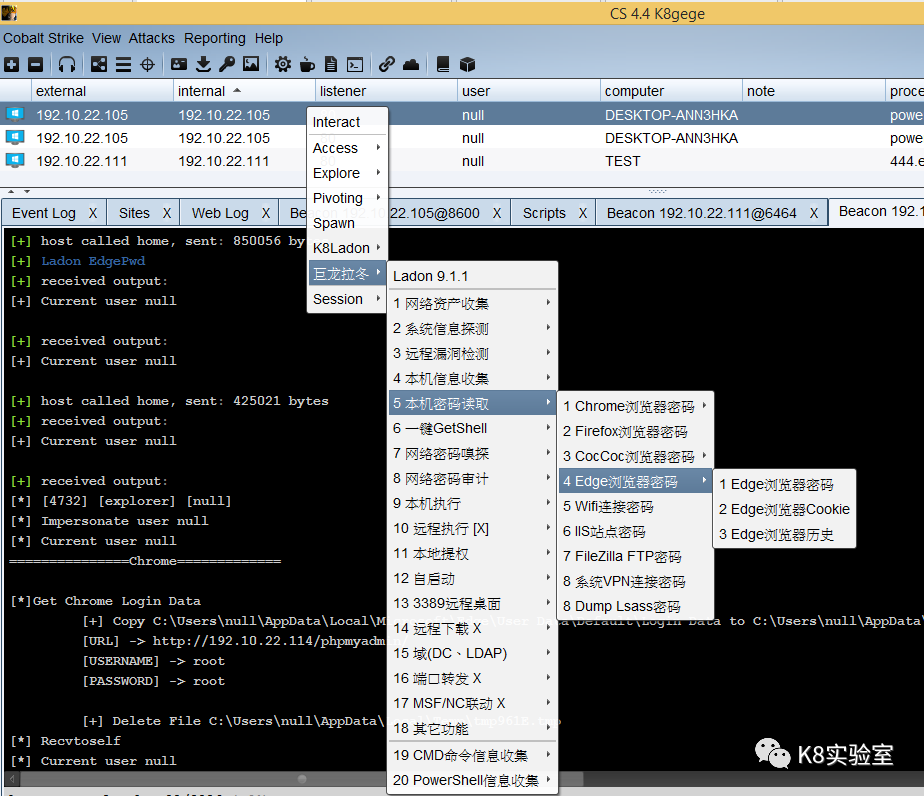Switch to the Event Log tab
This screenshot has width=924, height=796.
(x=44, y=213)
